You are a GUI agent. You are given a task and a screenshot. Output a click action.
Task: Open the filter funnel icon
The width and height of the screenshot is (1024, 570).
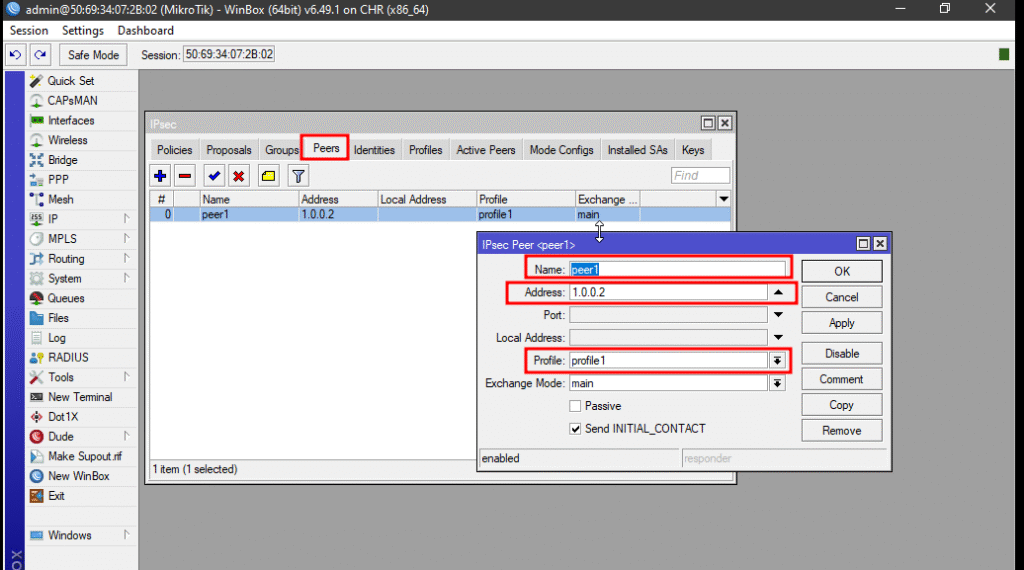tap(297, 176)
